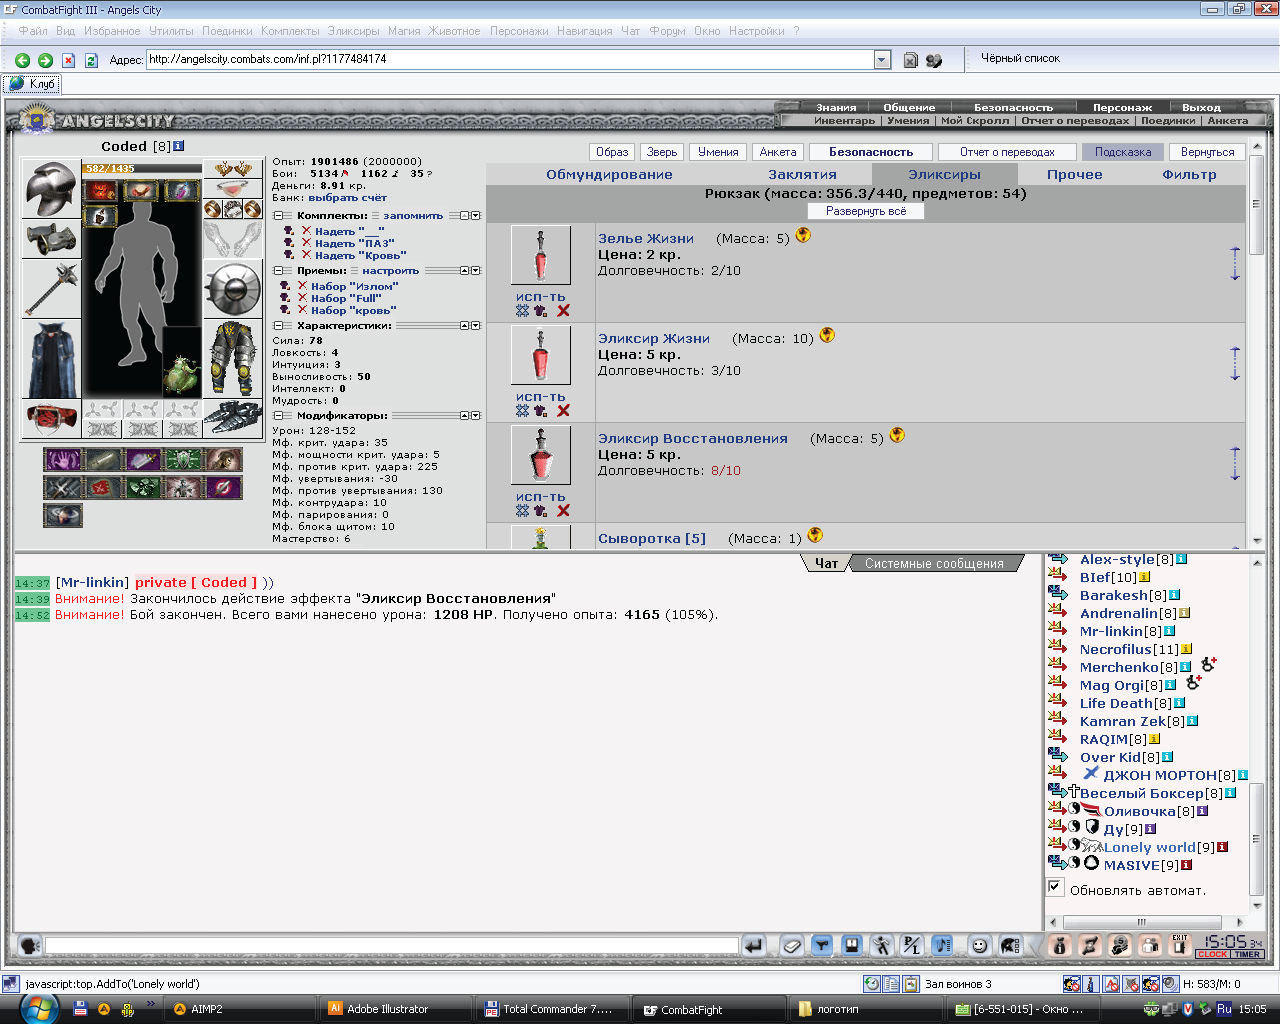Open Total Commander from the taskbar
Image resolution: width=1280 pixels, height=1024 pixels.
(x=550, y=1009)
